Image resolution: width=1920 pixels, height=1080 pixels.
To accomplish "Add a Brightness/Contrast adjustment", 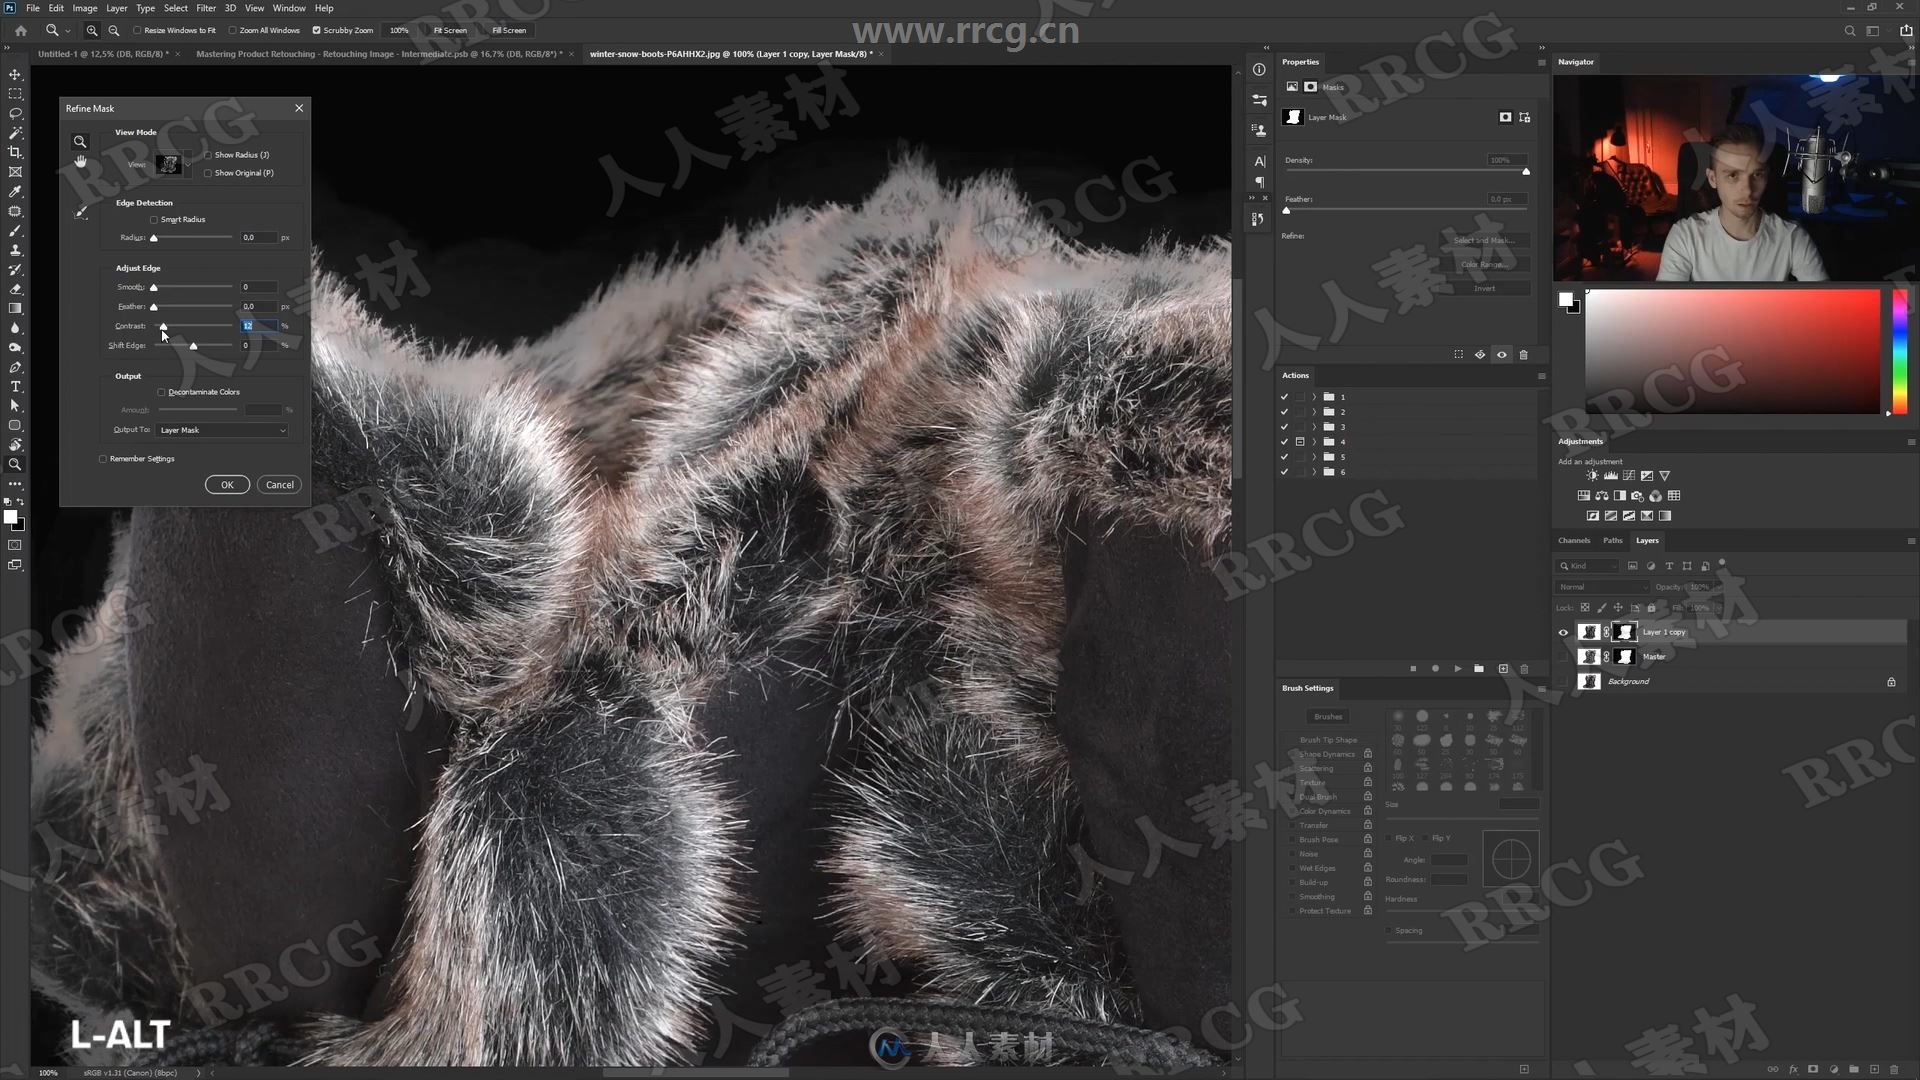I will coord(1592,476).
